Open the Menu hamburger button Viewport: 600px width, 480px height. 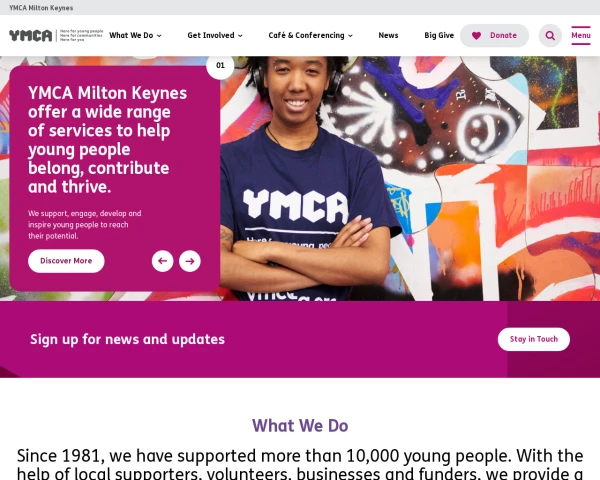click(581, 36)
